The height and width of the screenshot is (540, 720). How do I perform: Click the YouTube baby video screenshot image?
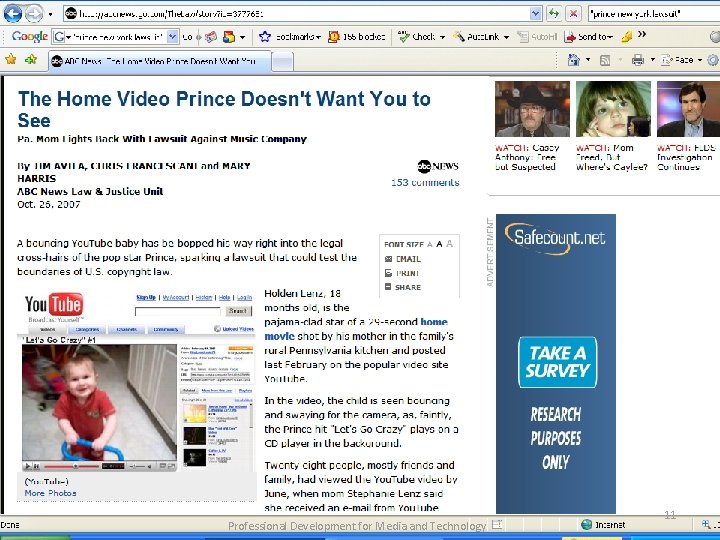99,402
